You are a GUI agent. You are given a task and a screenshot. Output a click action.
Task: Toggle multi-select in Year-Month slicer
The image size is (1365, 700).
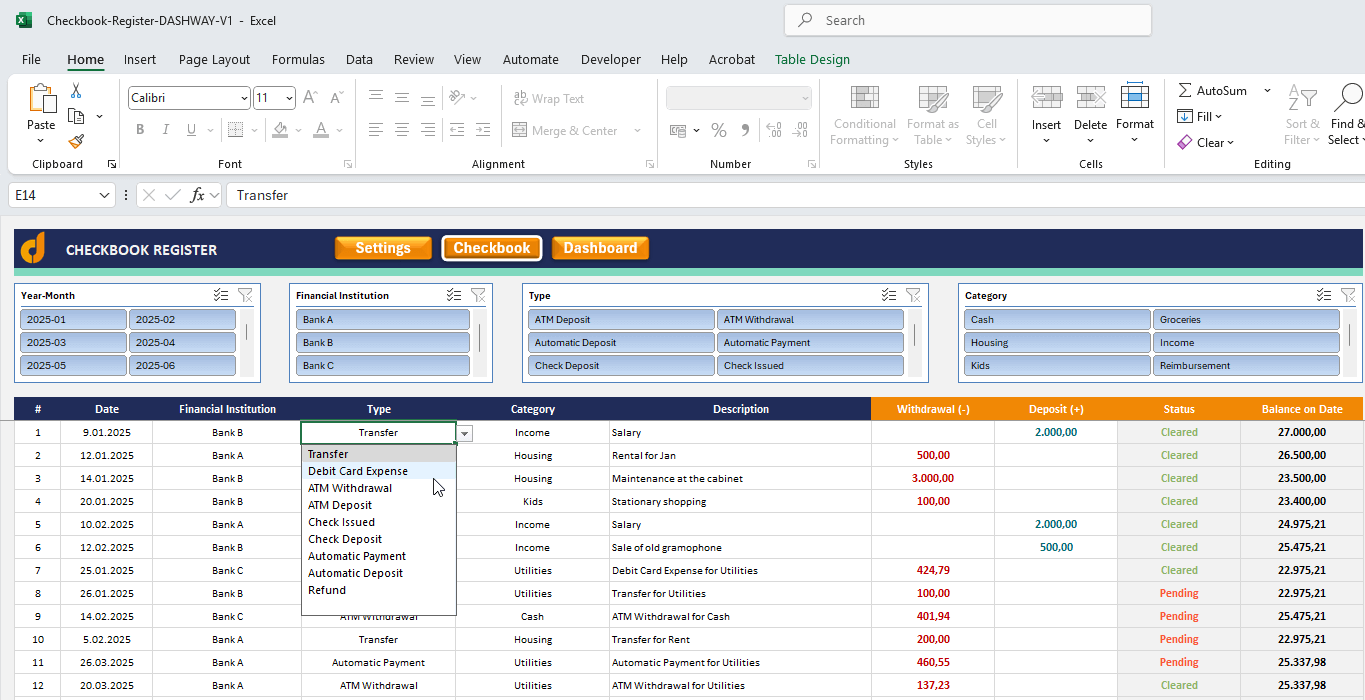(221, 295)
